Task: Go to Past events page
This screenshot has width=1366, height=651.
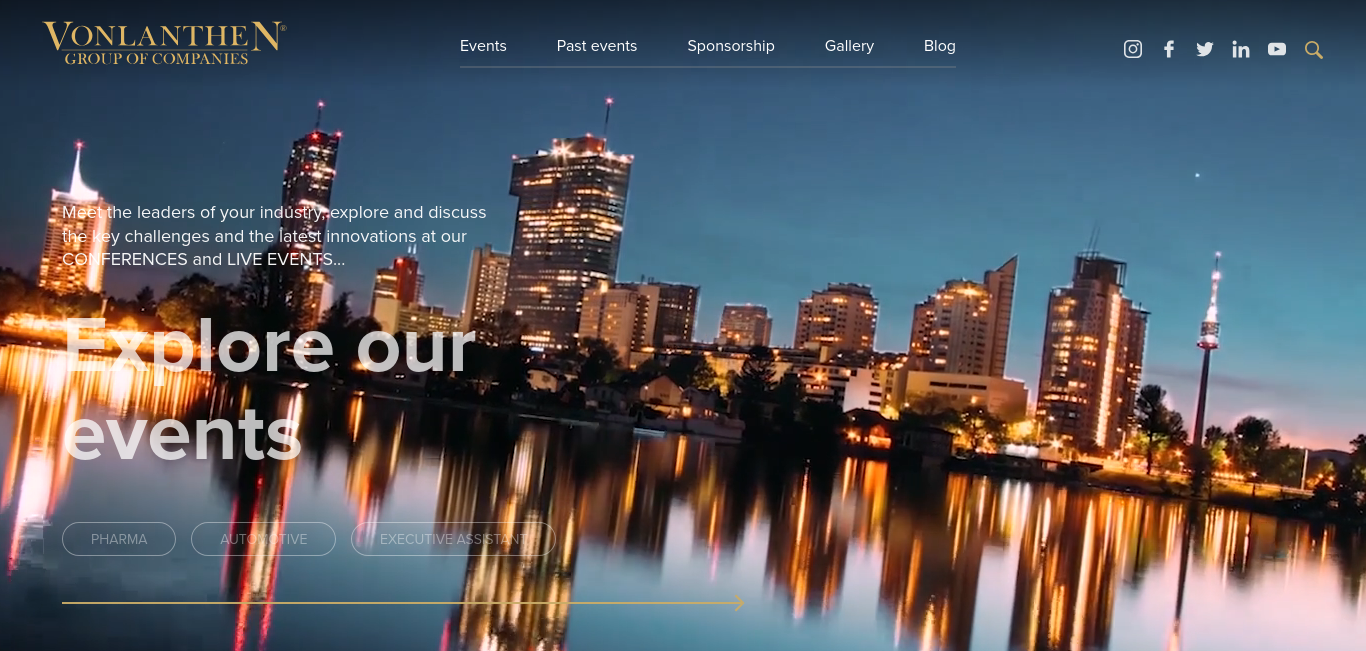Action: [x=597, y=46]
